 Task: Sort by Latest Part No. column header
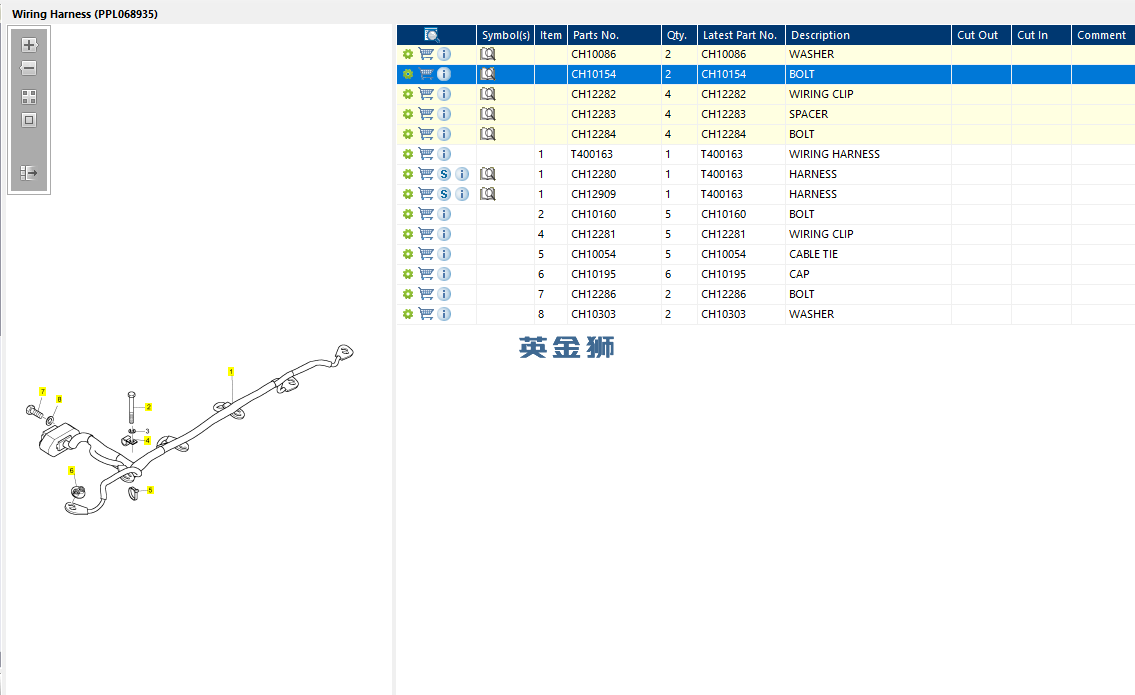coord(741,35)
